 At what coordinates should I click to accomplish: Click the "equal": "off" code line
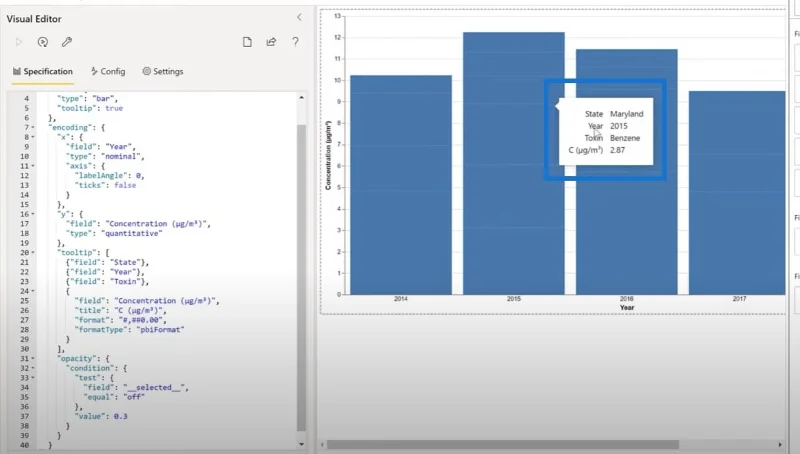click(114, 397)
